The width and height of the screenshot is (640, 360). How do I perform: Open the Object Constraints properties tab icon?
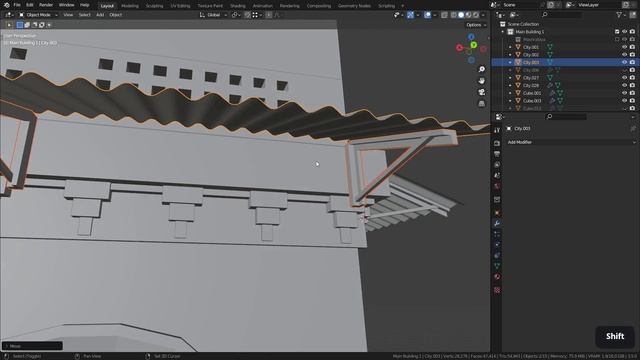coord(497,255)
